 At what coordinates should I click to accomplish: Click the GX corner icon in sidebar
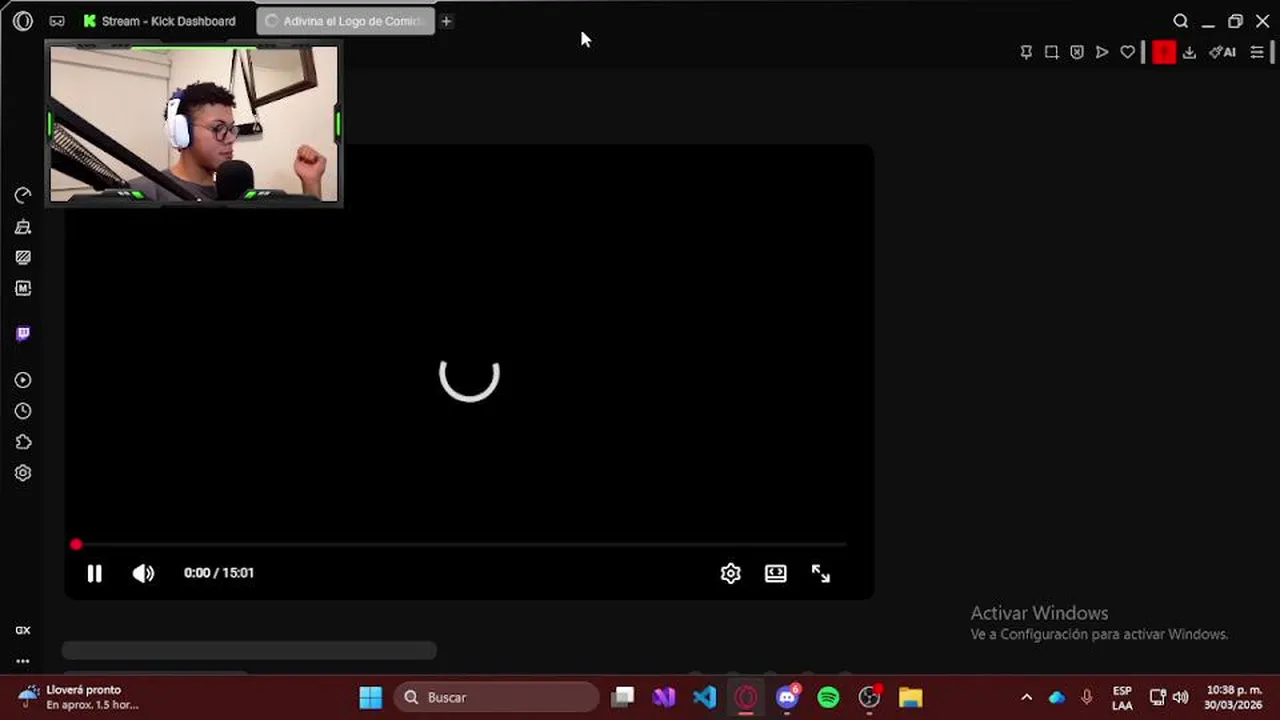click(23, 630)
